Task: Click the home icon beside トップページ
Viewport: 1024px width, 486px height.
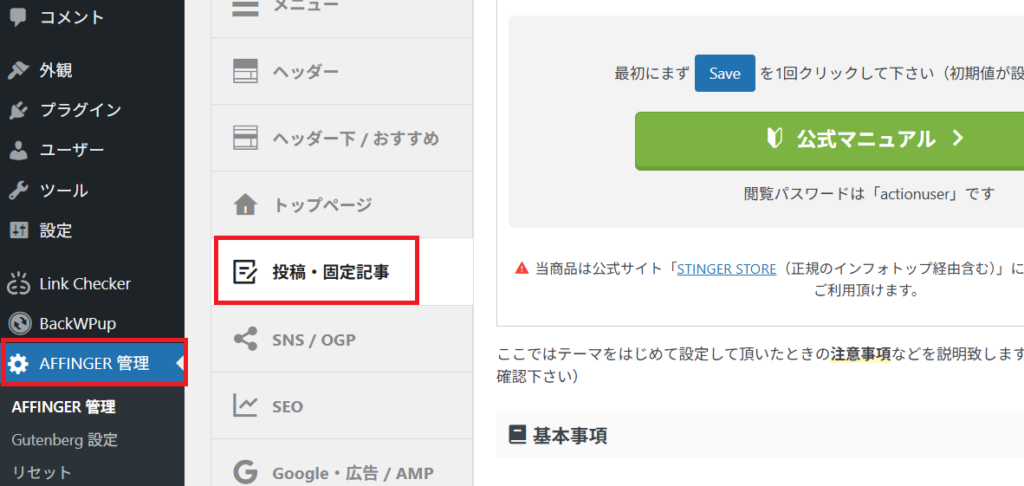Action: click(x=245, y=205)
